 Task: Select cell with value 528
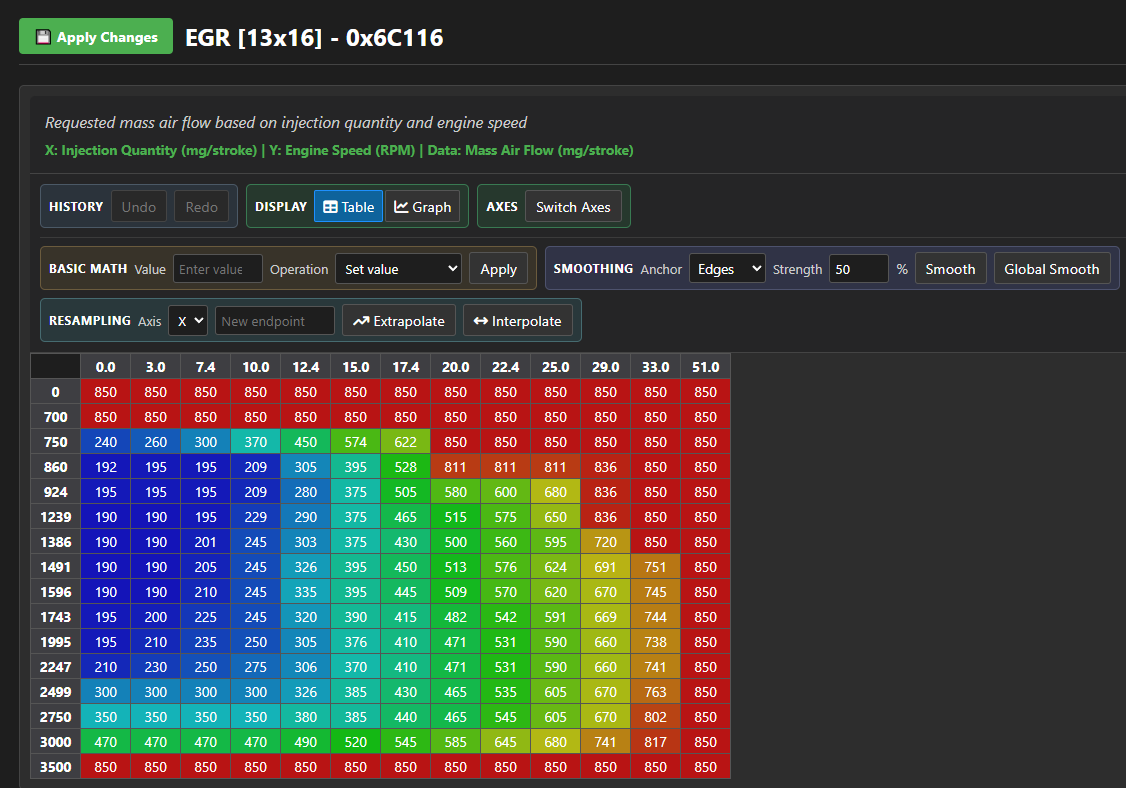(x=405, y=467)
